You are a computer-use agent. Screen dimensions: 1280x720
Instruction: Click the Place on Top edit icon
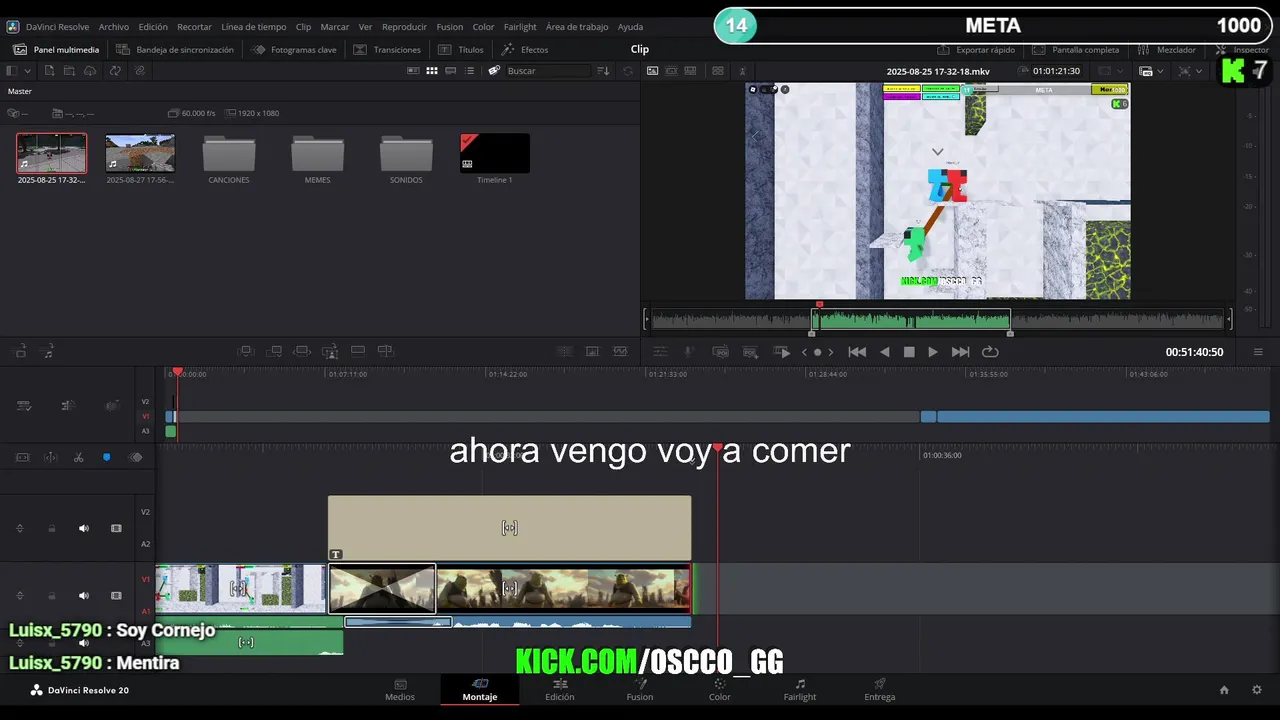(358, 351)
